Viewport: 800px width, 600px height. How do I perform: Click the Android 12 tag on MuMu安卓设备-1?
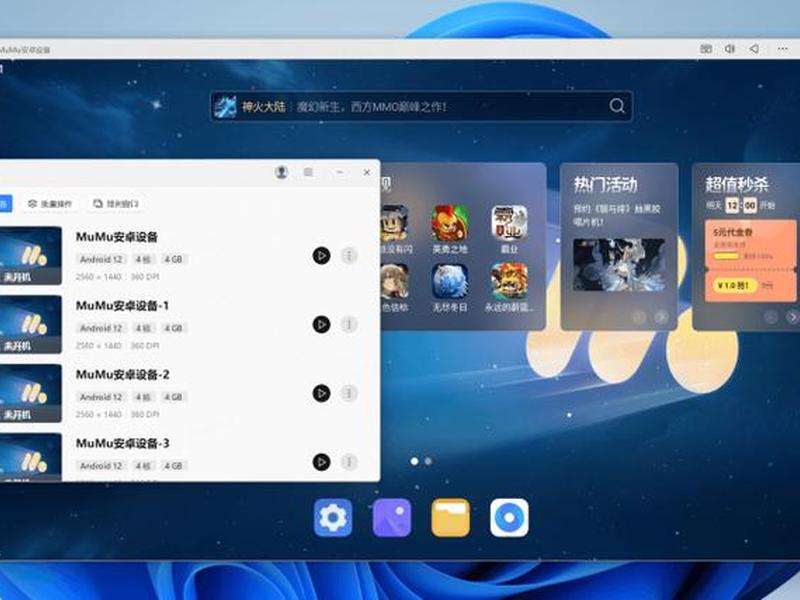[x=101, y=328]
